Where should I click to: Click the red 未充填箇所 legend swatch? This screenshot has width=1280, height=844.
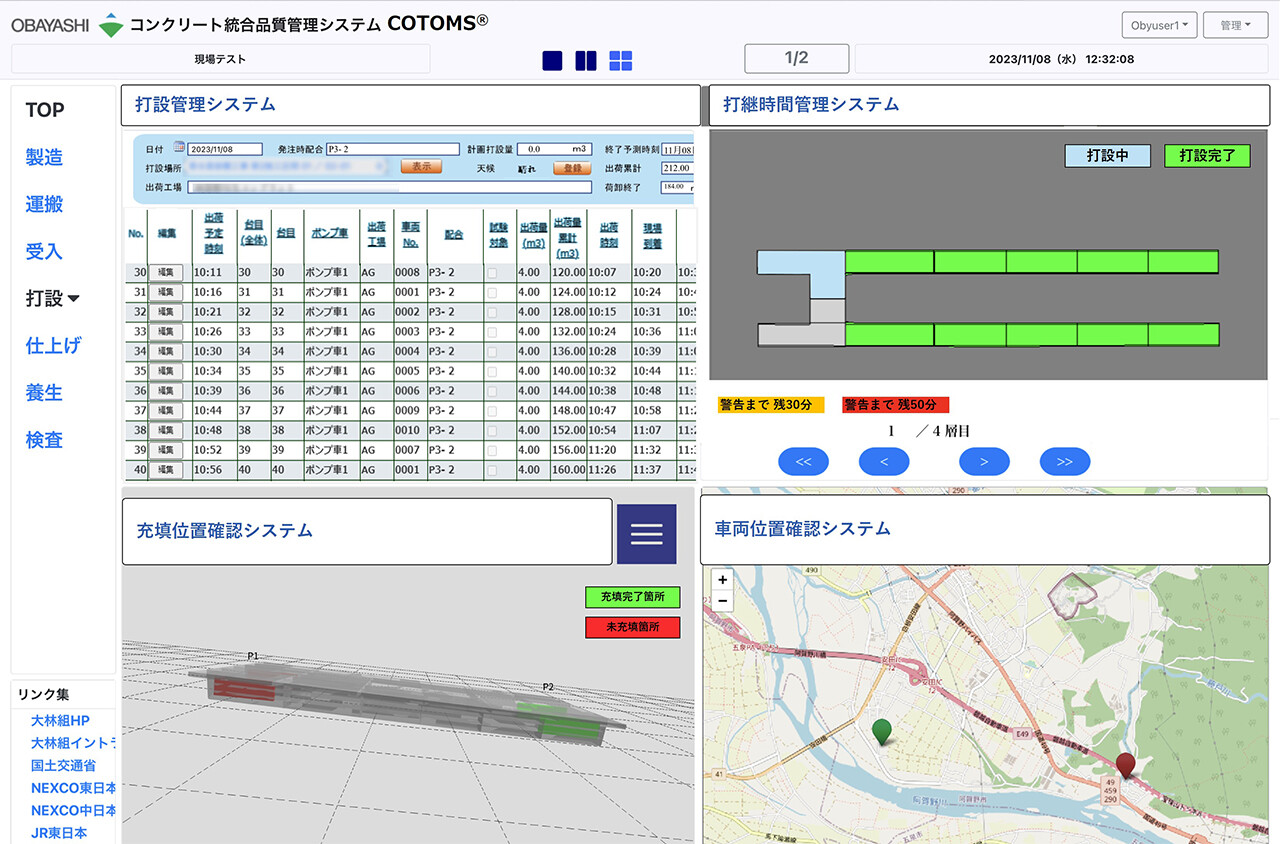(632, 627)
